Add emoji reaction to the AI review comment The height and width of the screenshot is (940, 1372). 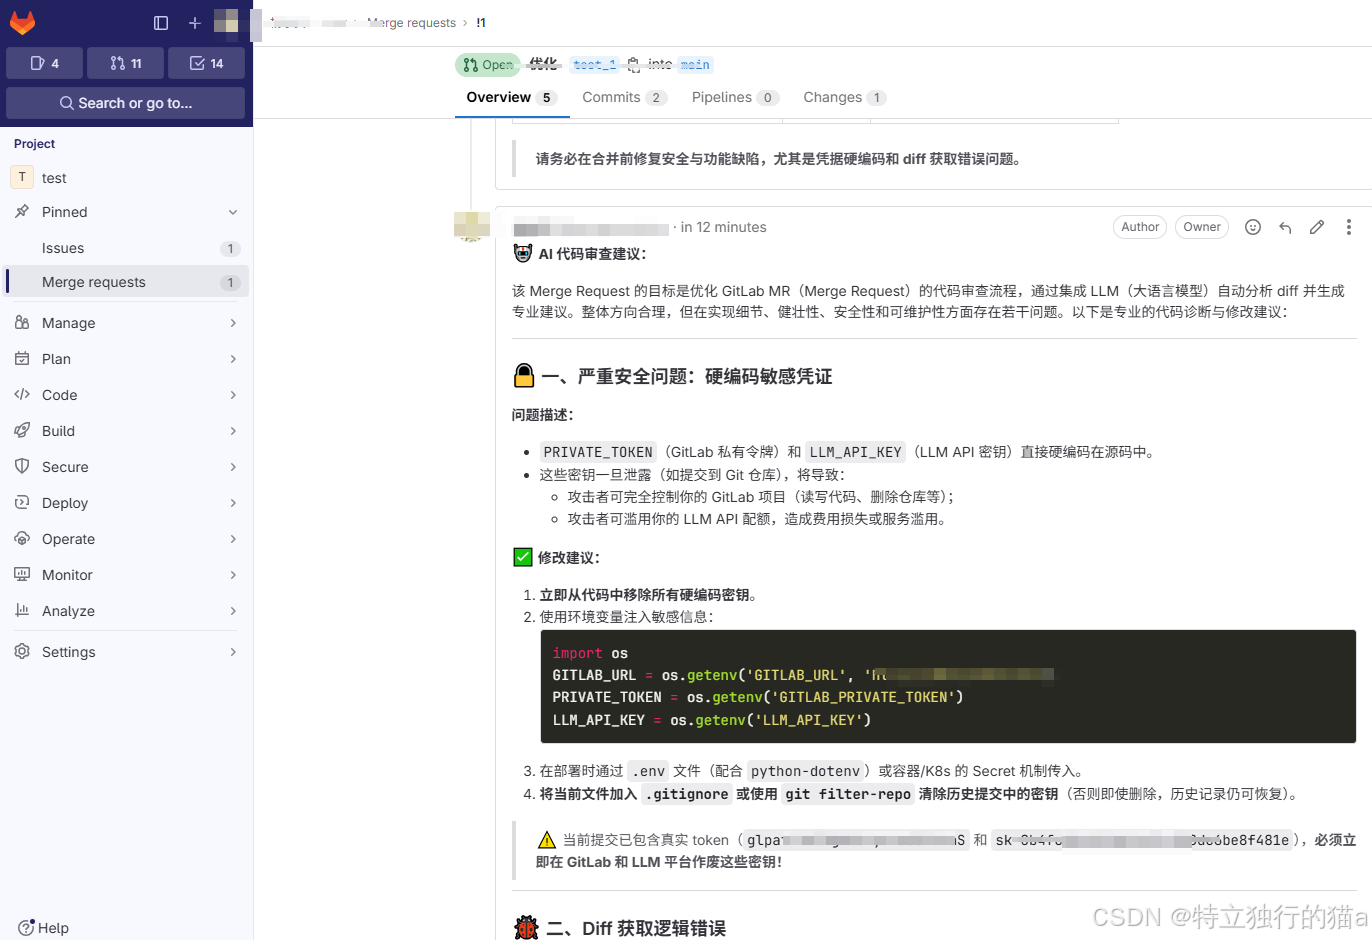[1253, 227]
